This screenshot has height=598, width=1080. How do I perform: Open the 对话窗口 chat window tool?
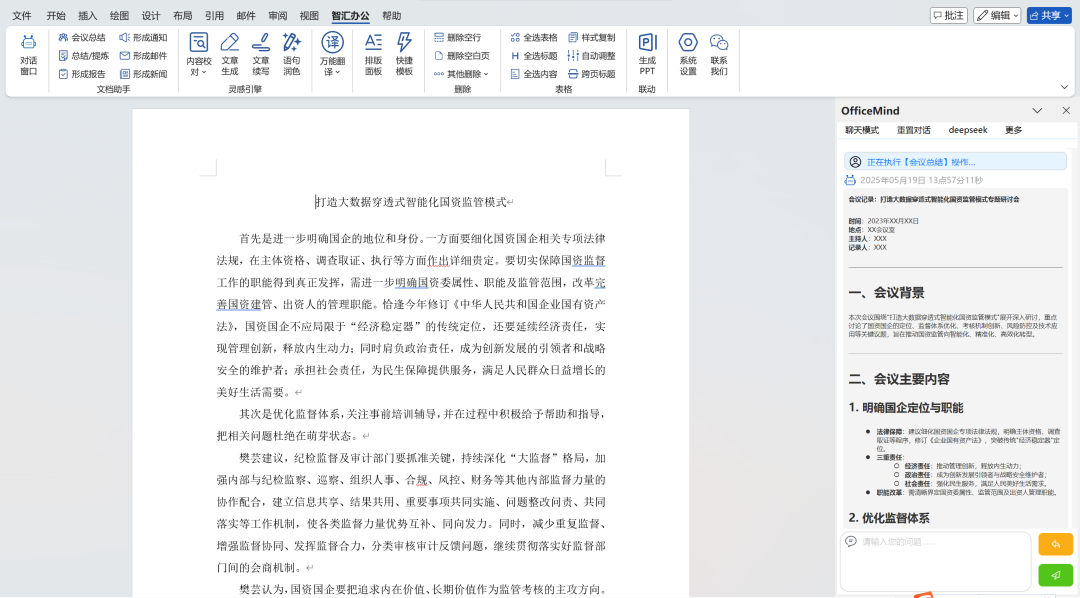pyautogui.click(x=28, y=53)
